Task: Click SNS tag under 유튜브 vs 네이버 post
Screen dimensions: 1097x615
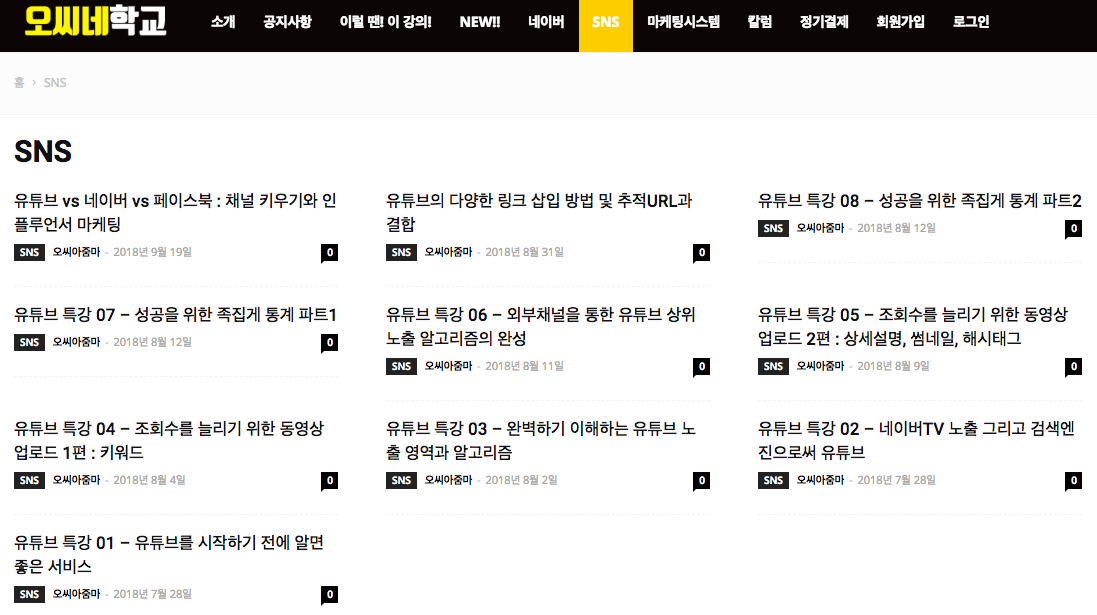Action: (x=29, y=253)
